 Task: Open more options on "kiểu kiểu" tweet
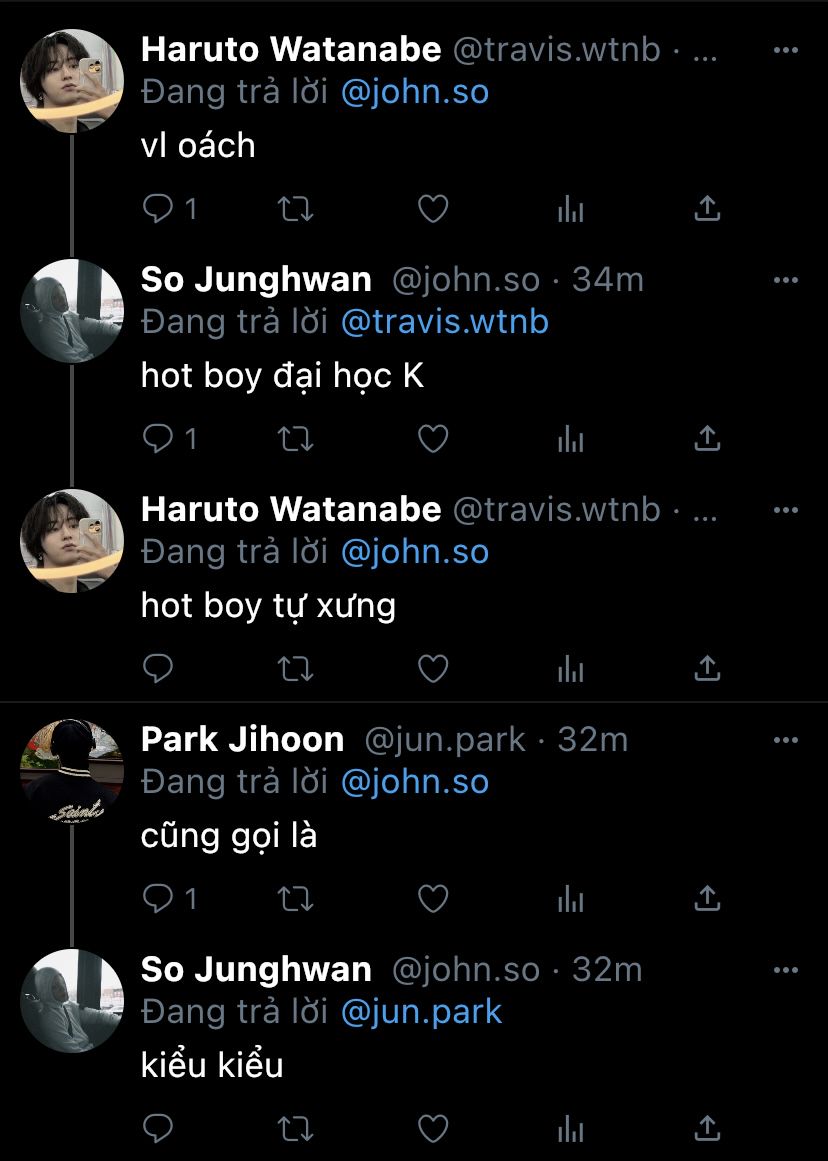pyautogui.click(x=786, y=970)
